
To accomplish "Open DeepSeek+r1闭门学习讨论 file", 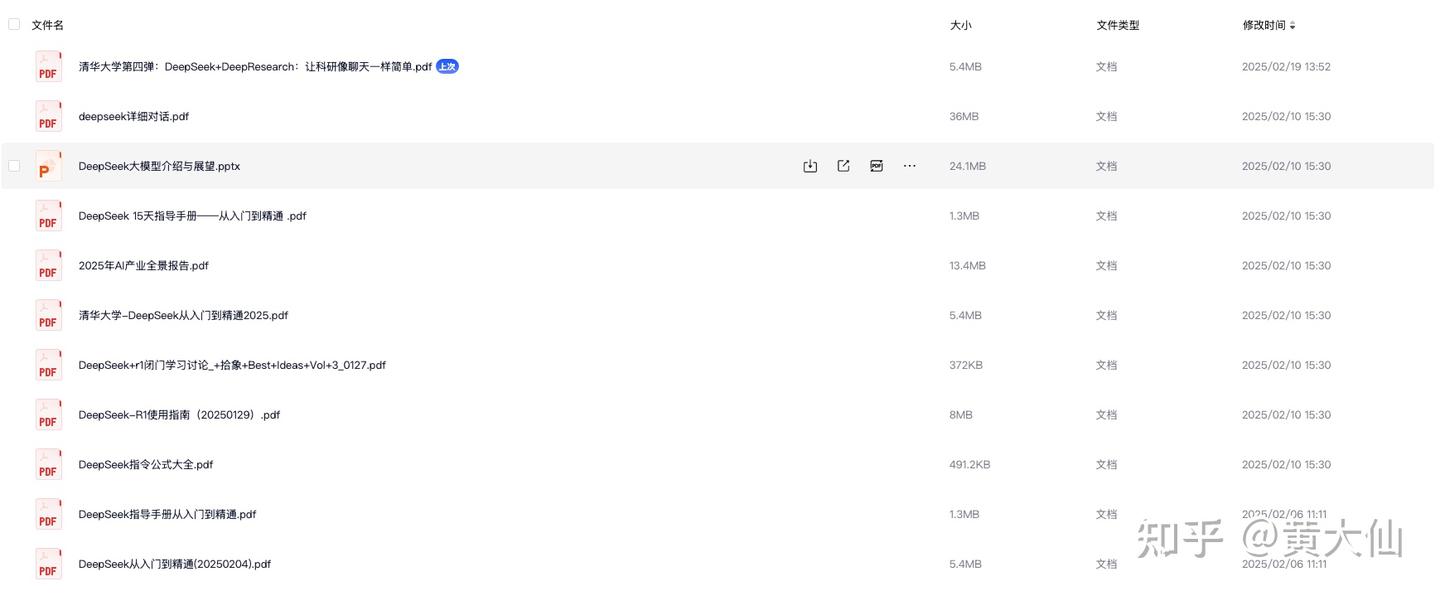I will click(232, 366).
